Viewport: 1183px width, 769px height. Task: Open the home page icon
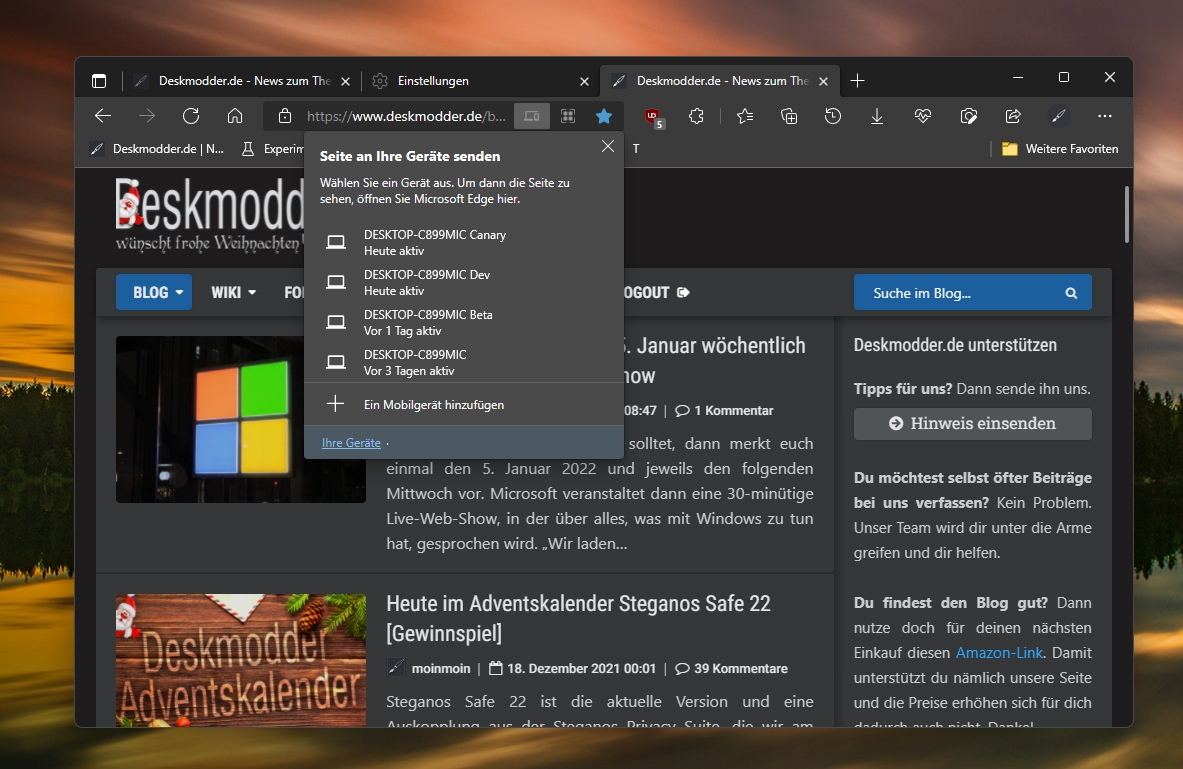[235, 116]
